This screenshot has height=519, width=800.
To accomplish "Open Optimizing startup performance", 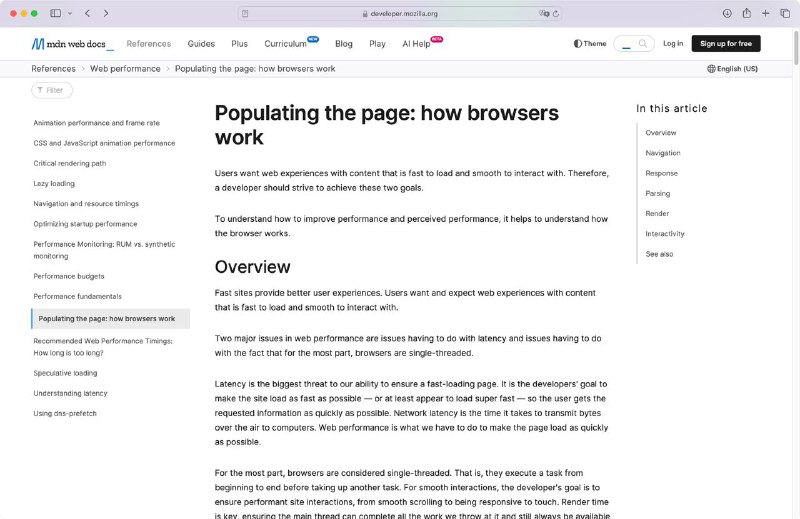I will pos(85,224).
